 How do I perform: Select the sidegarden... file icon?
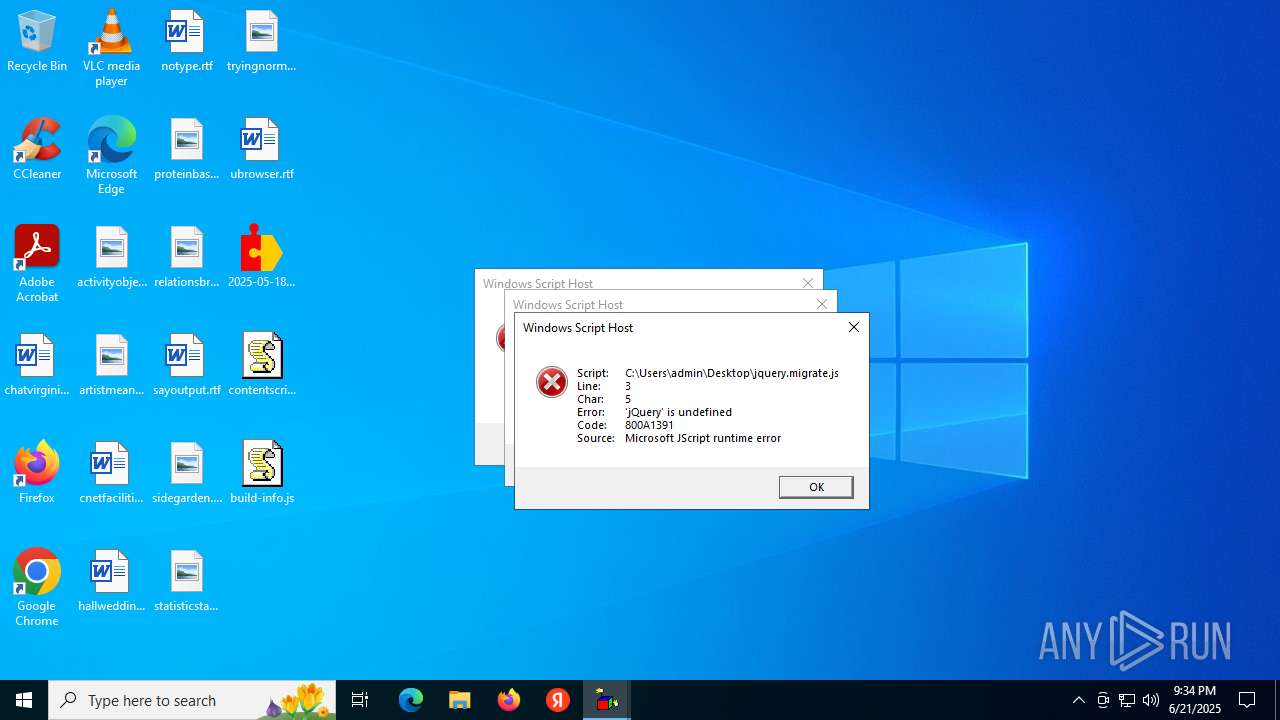186,474
